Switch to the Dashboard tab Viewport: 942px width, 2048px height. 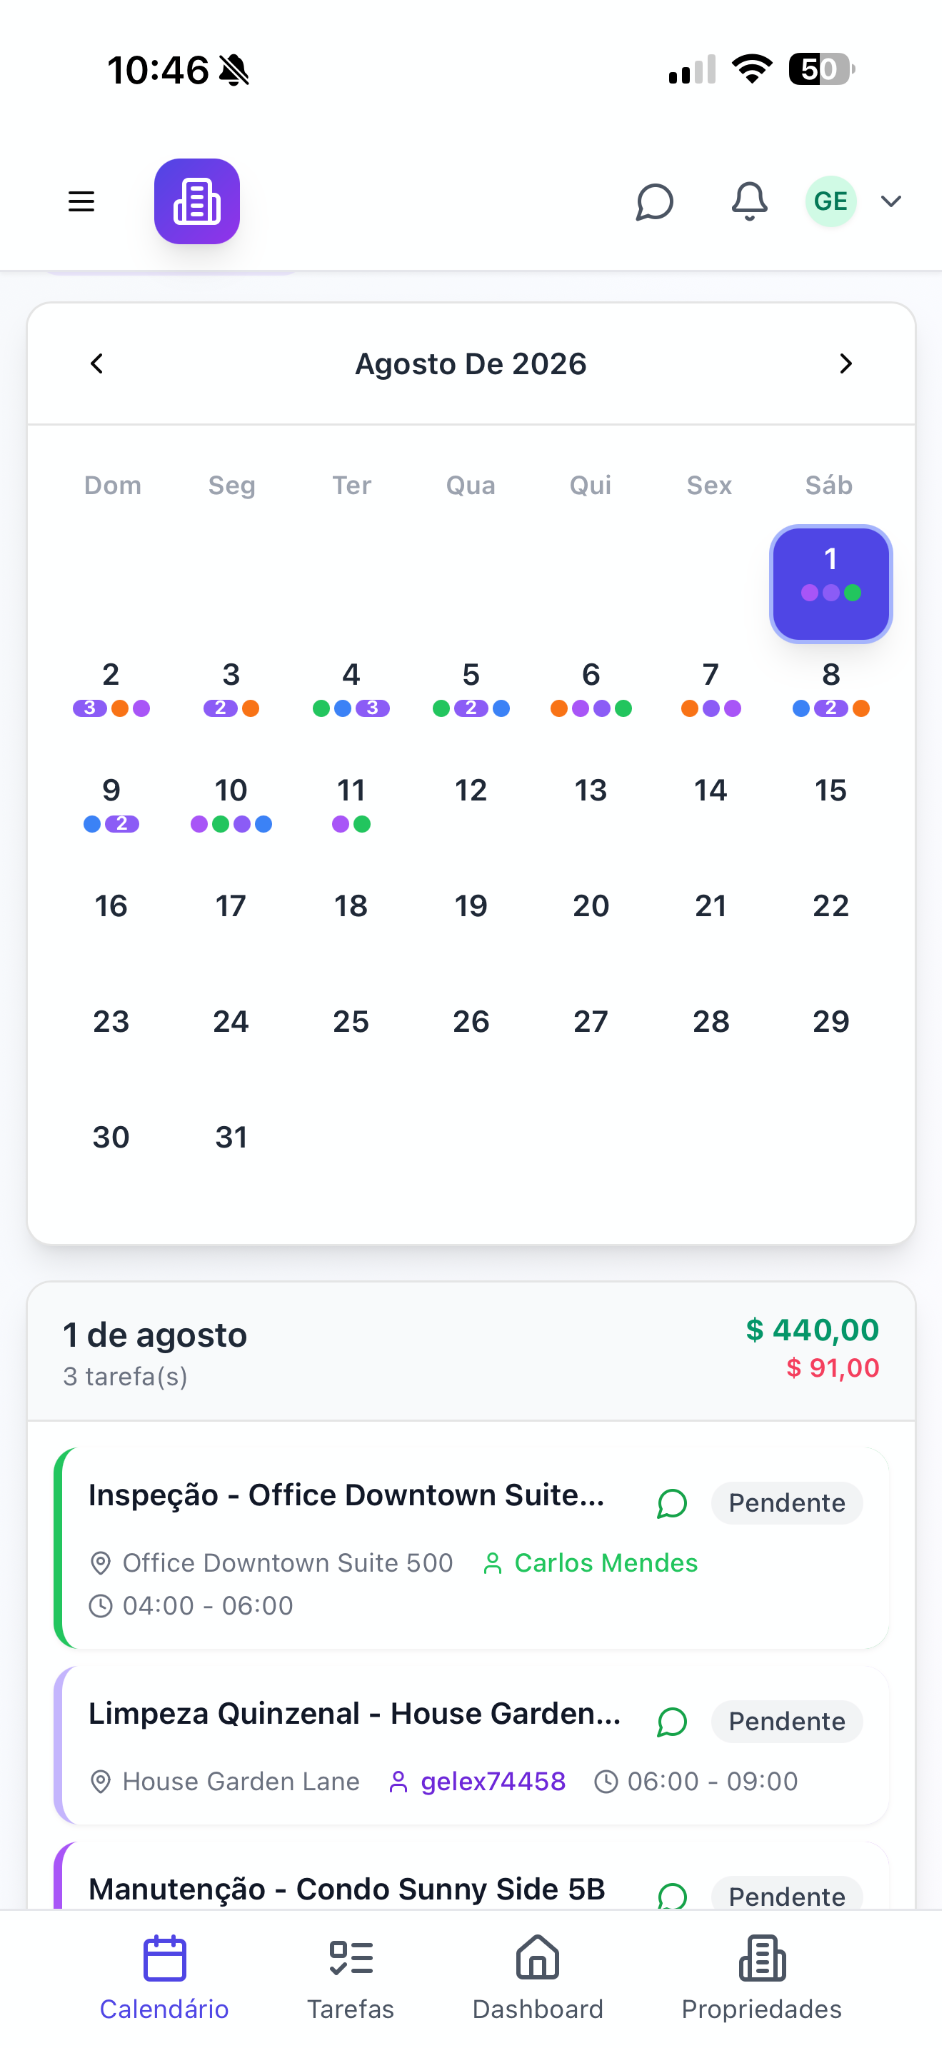[x=538, y=1979]
